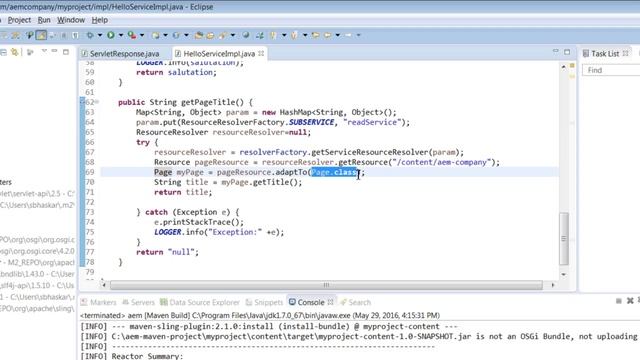Screen dimensions: 640x360
Task: Click 'return title;' on line 71
Action: 183,192
